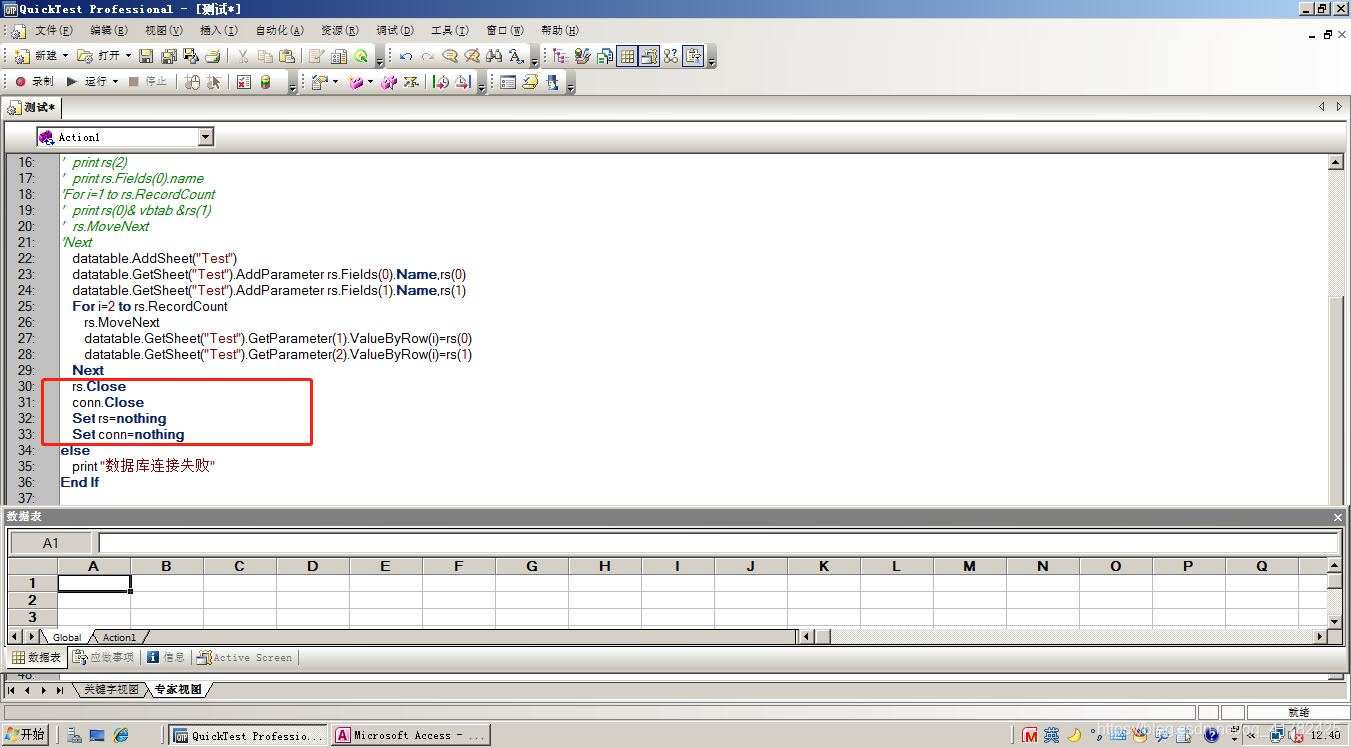Click column header K in data table
This screenshot has height=748, width=1351.
[824, 566]
